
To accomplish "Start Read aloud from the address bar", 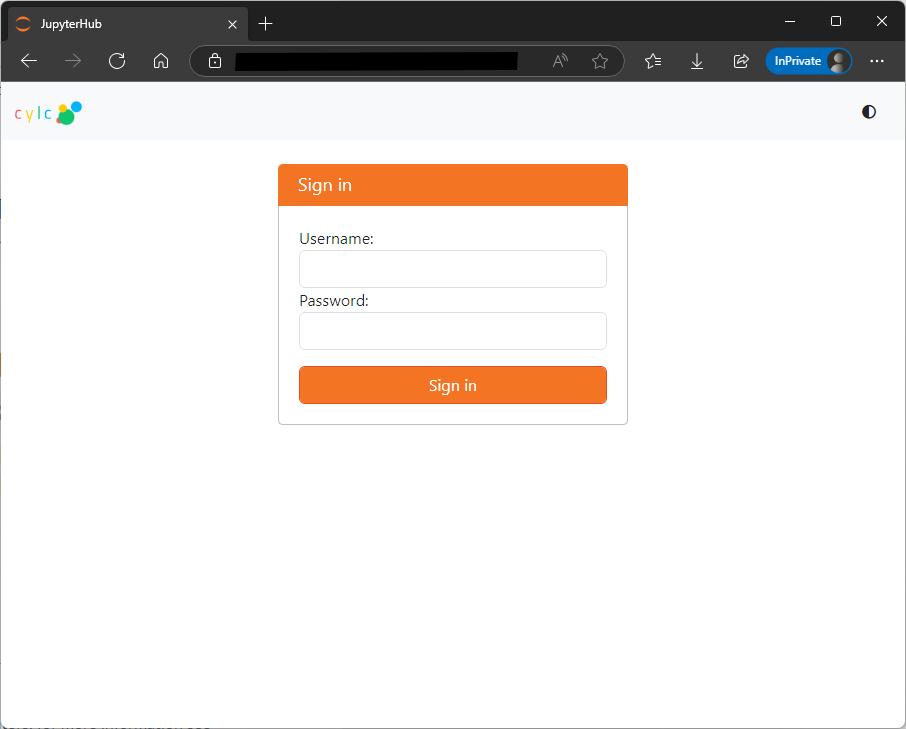I will pyautogui.click(x=560, y=61).
